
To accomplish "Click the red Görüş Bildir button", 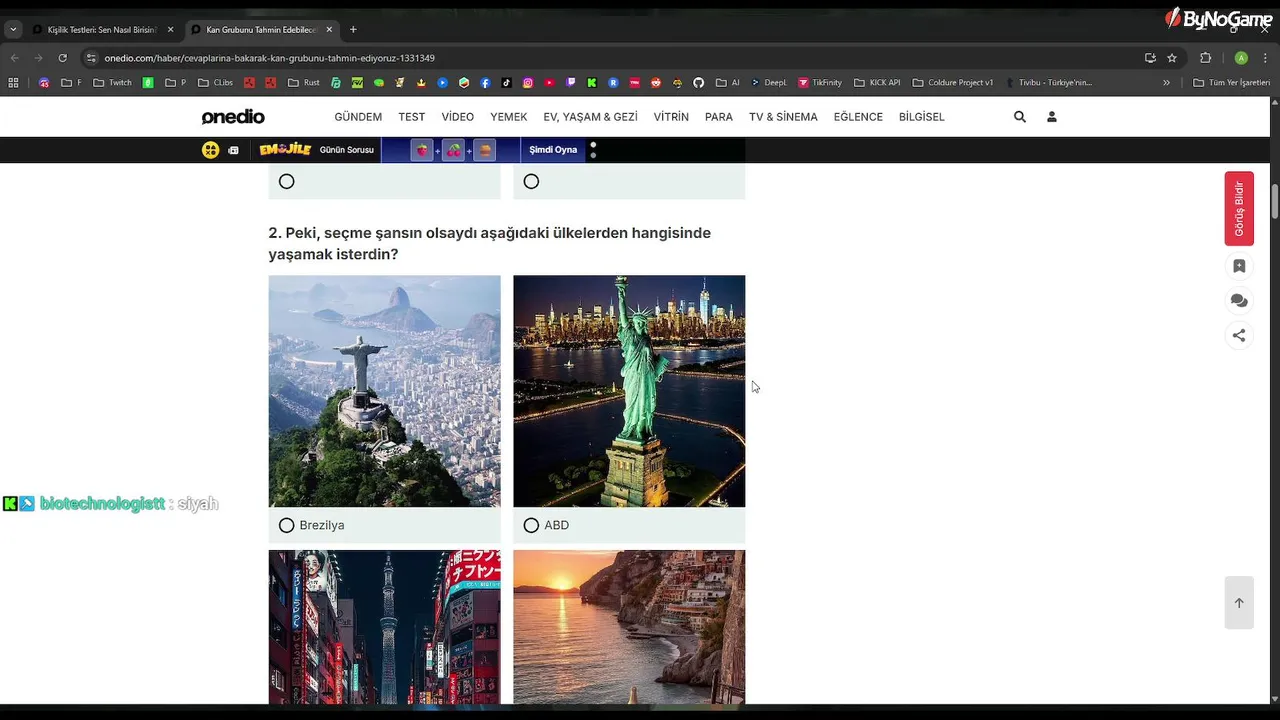I will (x=1239, y=209).
